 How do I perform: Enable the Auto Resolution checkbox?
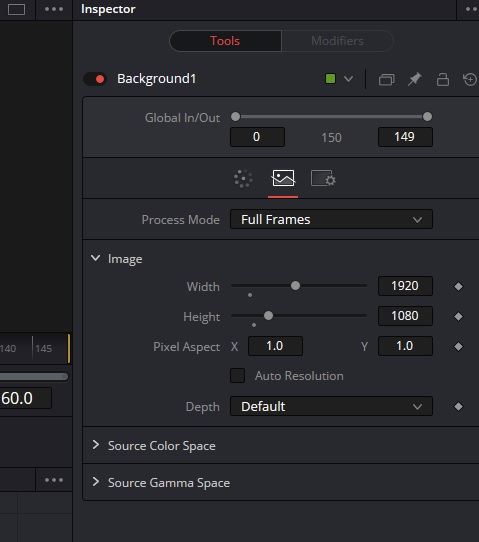tap(237, 375)
